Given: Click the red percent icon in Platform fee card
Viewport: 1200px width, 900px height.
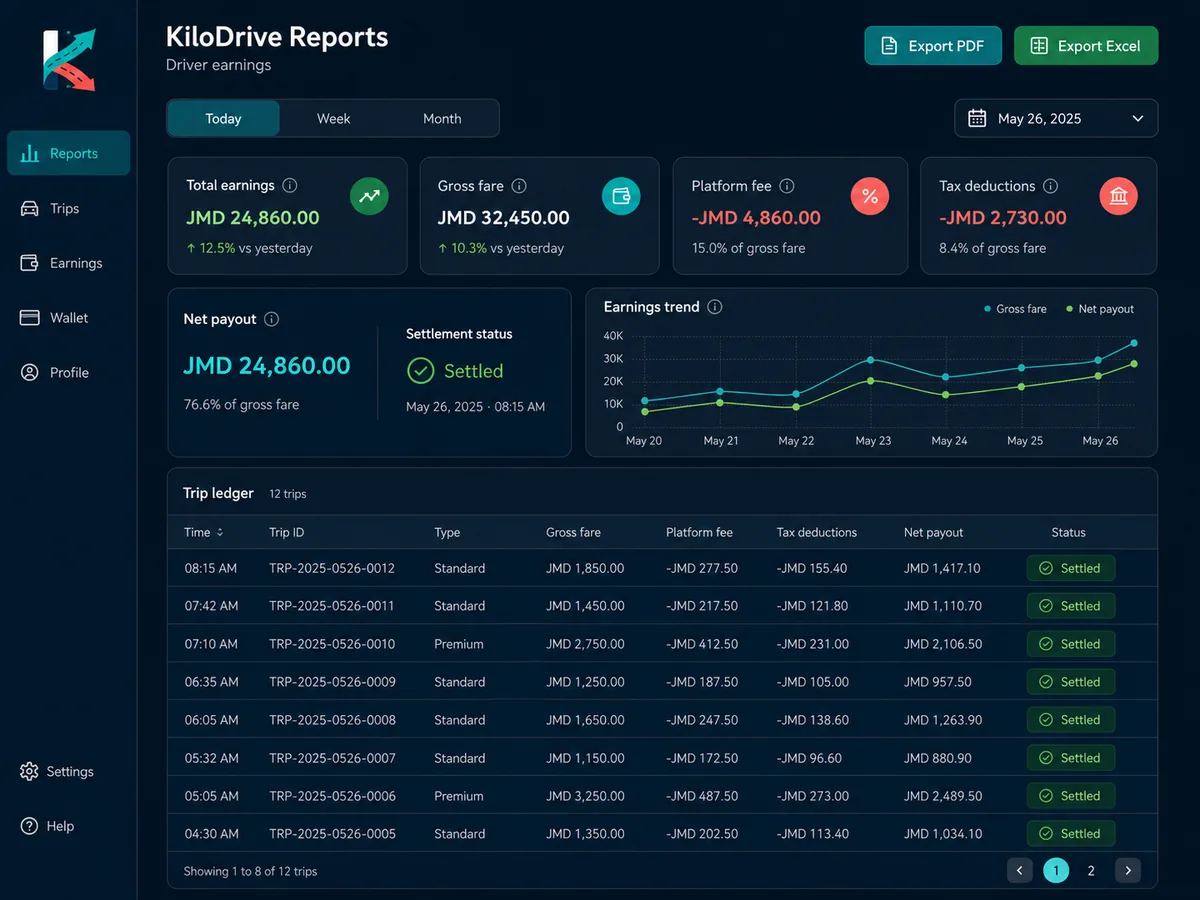Looking at the screenshot, I should click(870, 196).
